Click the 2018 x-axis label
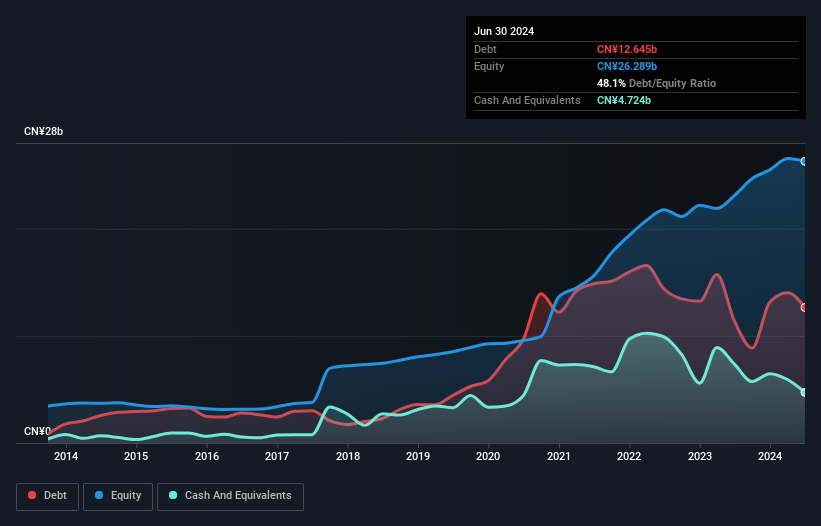This screenshot has width=821, height=526. tap(348, 456)
